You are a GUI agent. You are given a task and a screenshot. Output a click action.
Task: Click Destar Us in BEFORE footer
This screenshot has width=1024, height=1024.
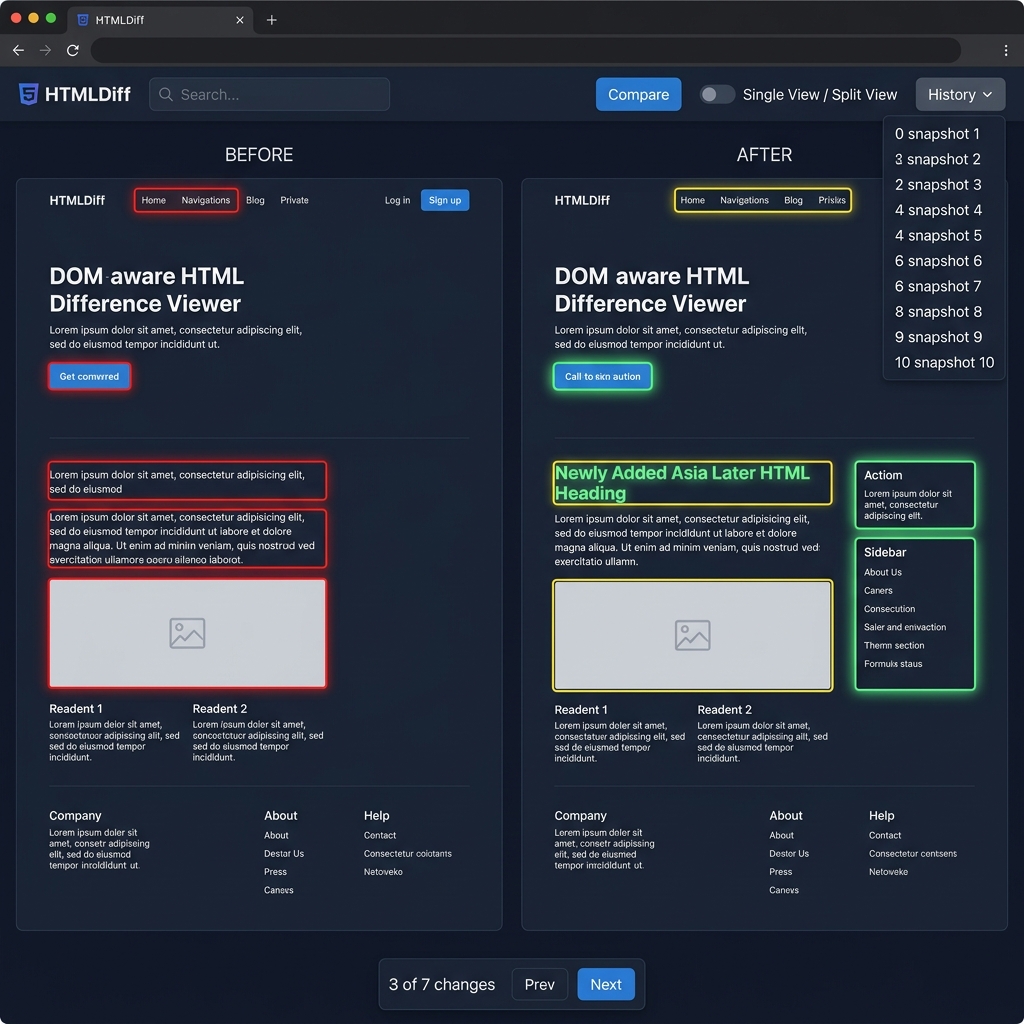(x=283, y=854)
